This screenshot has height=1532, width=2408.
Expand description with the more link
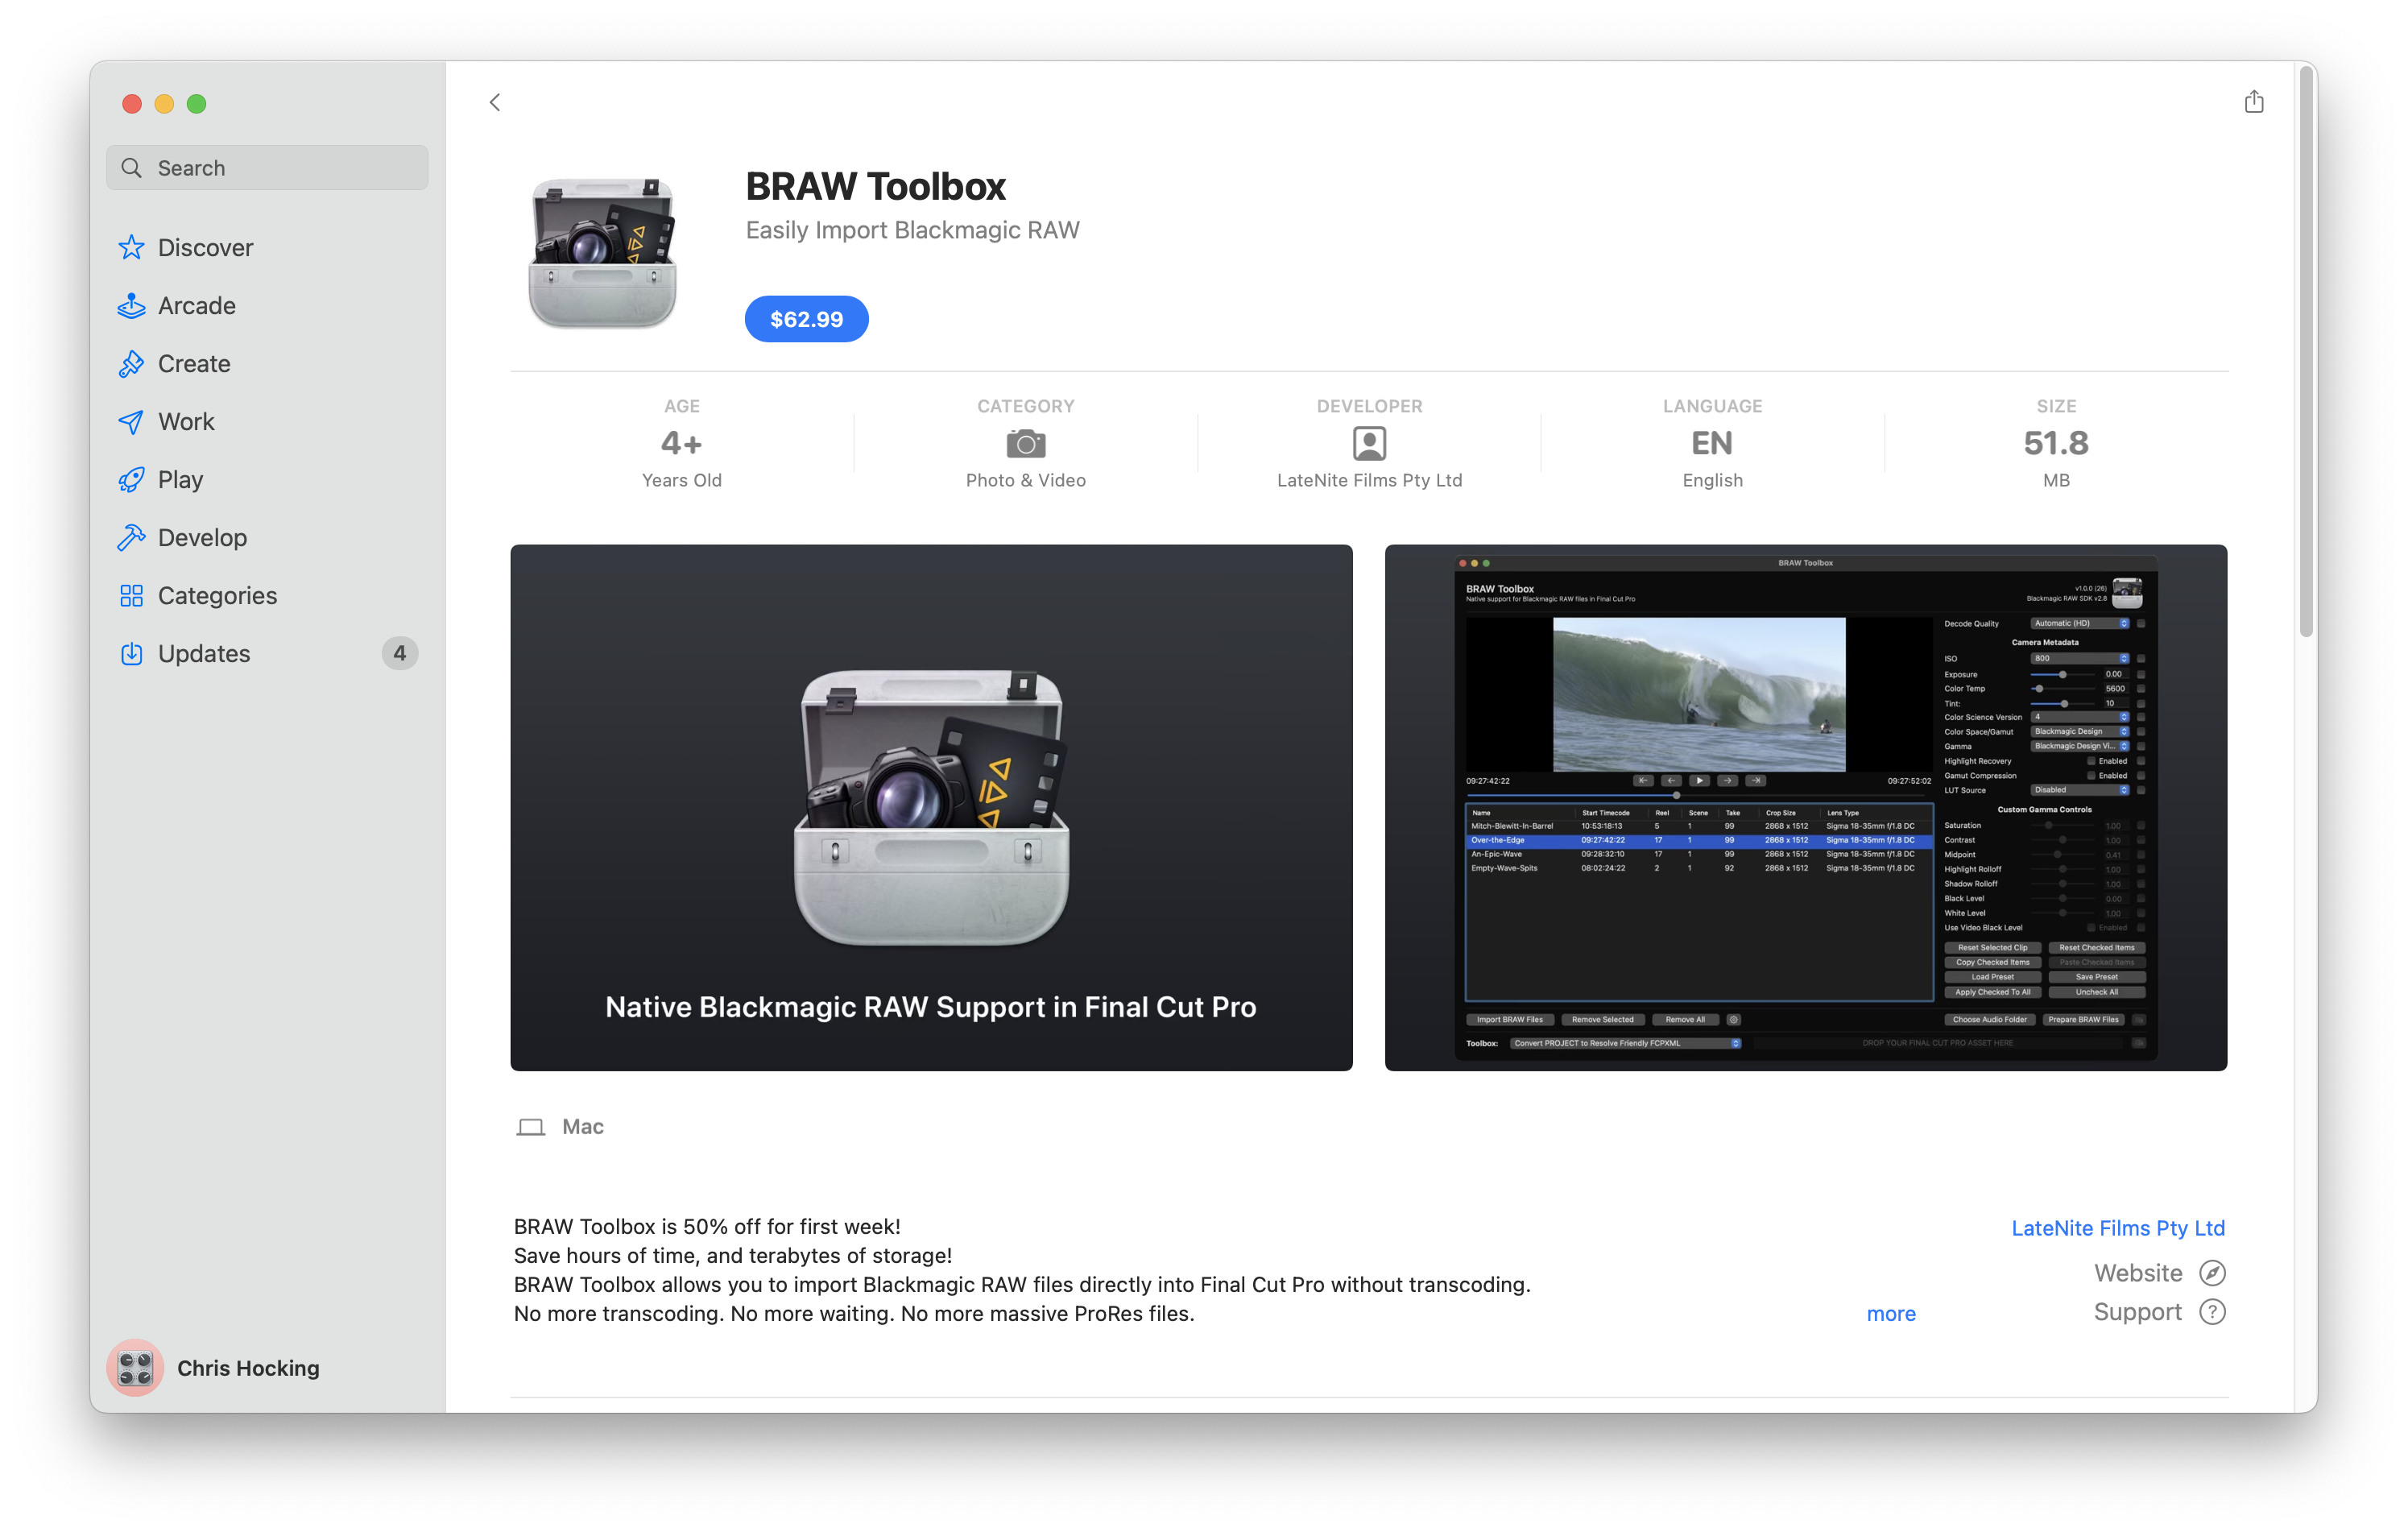coord(1890,1313)
